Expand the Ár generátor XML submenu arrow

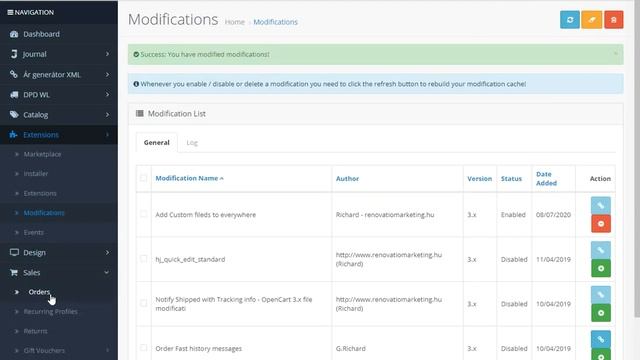coord(107,74)
